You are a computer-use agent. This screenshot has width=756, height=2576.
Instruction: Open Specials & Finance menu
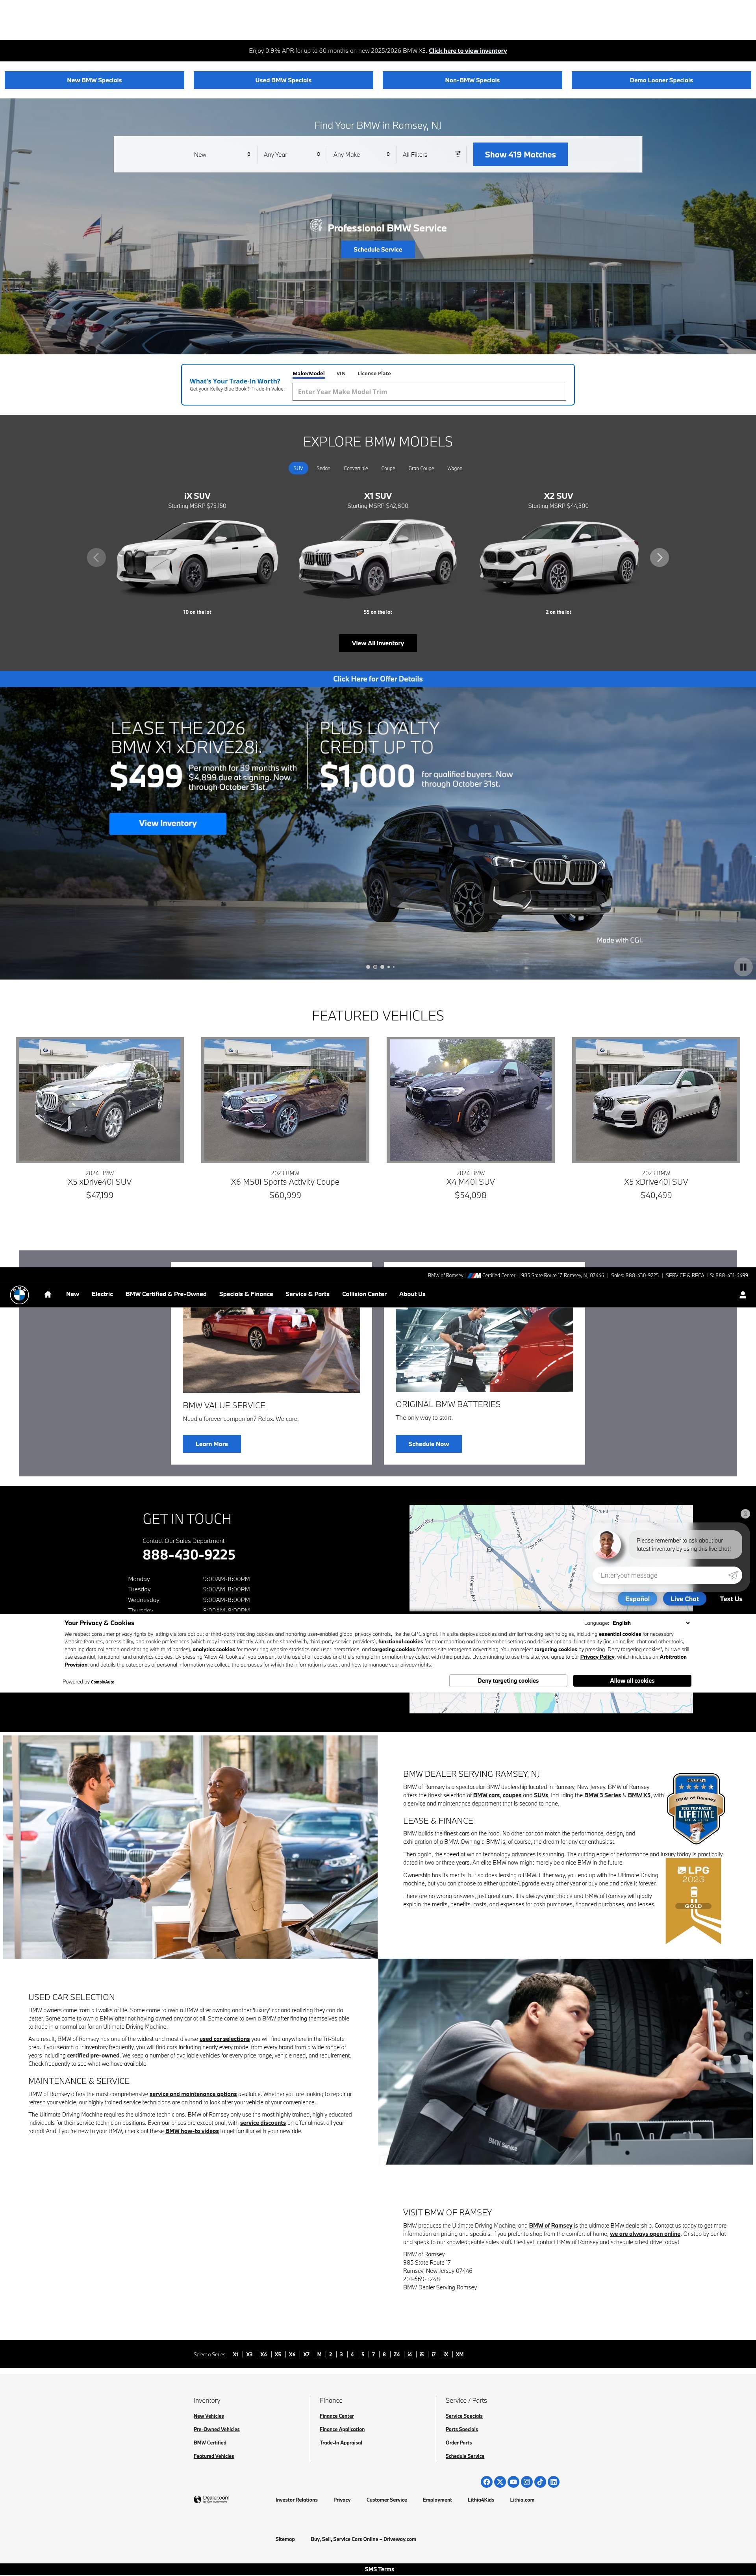click(246, 1294)
